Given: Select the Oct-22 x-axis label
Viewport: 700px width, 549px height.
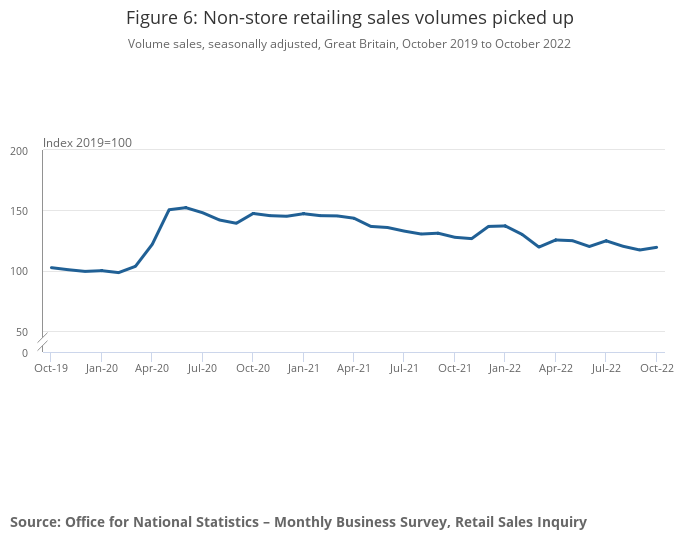Looking at the screenshot, I should (656, 368).
